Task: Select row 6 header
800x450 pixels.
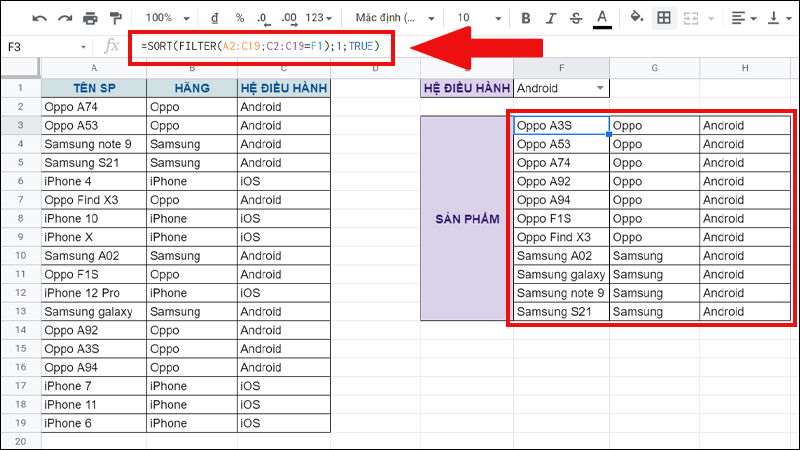Action: coord(20,181)
